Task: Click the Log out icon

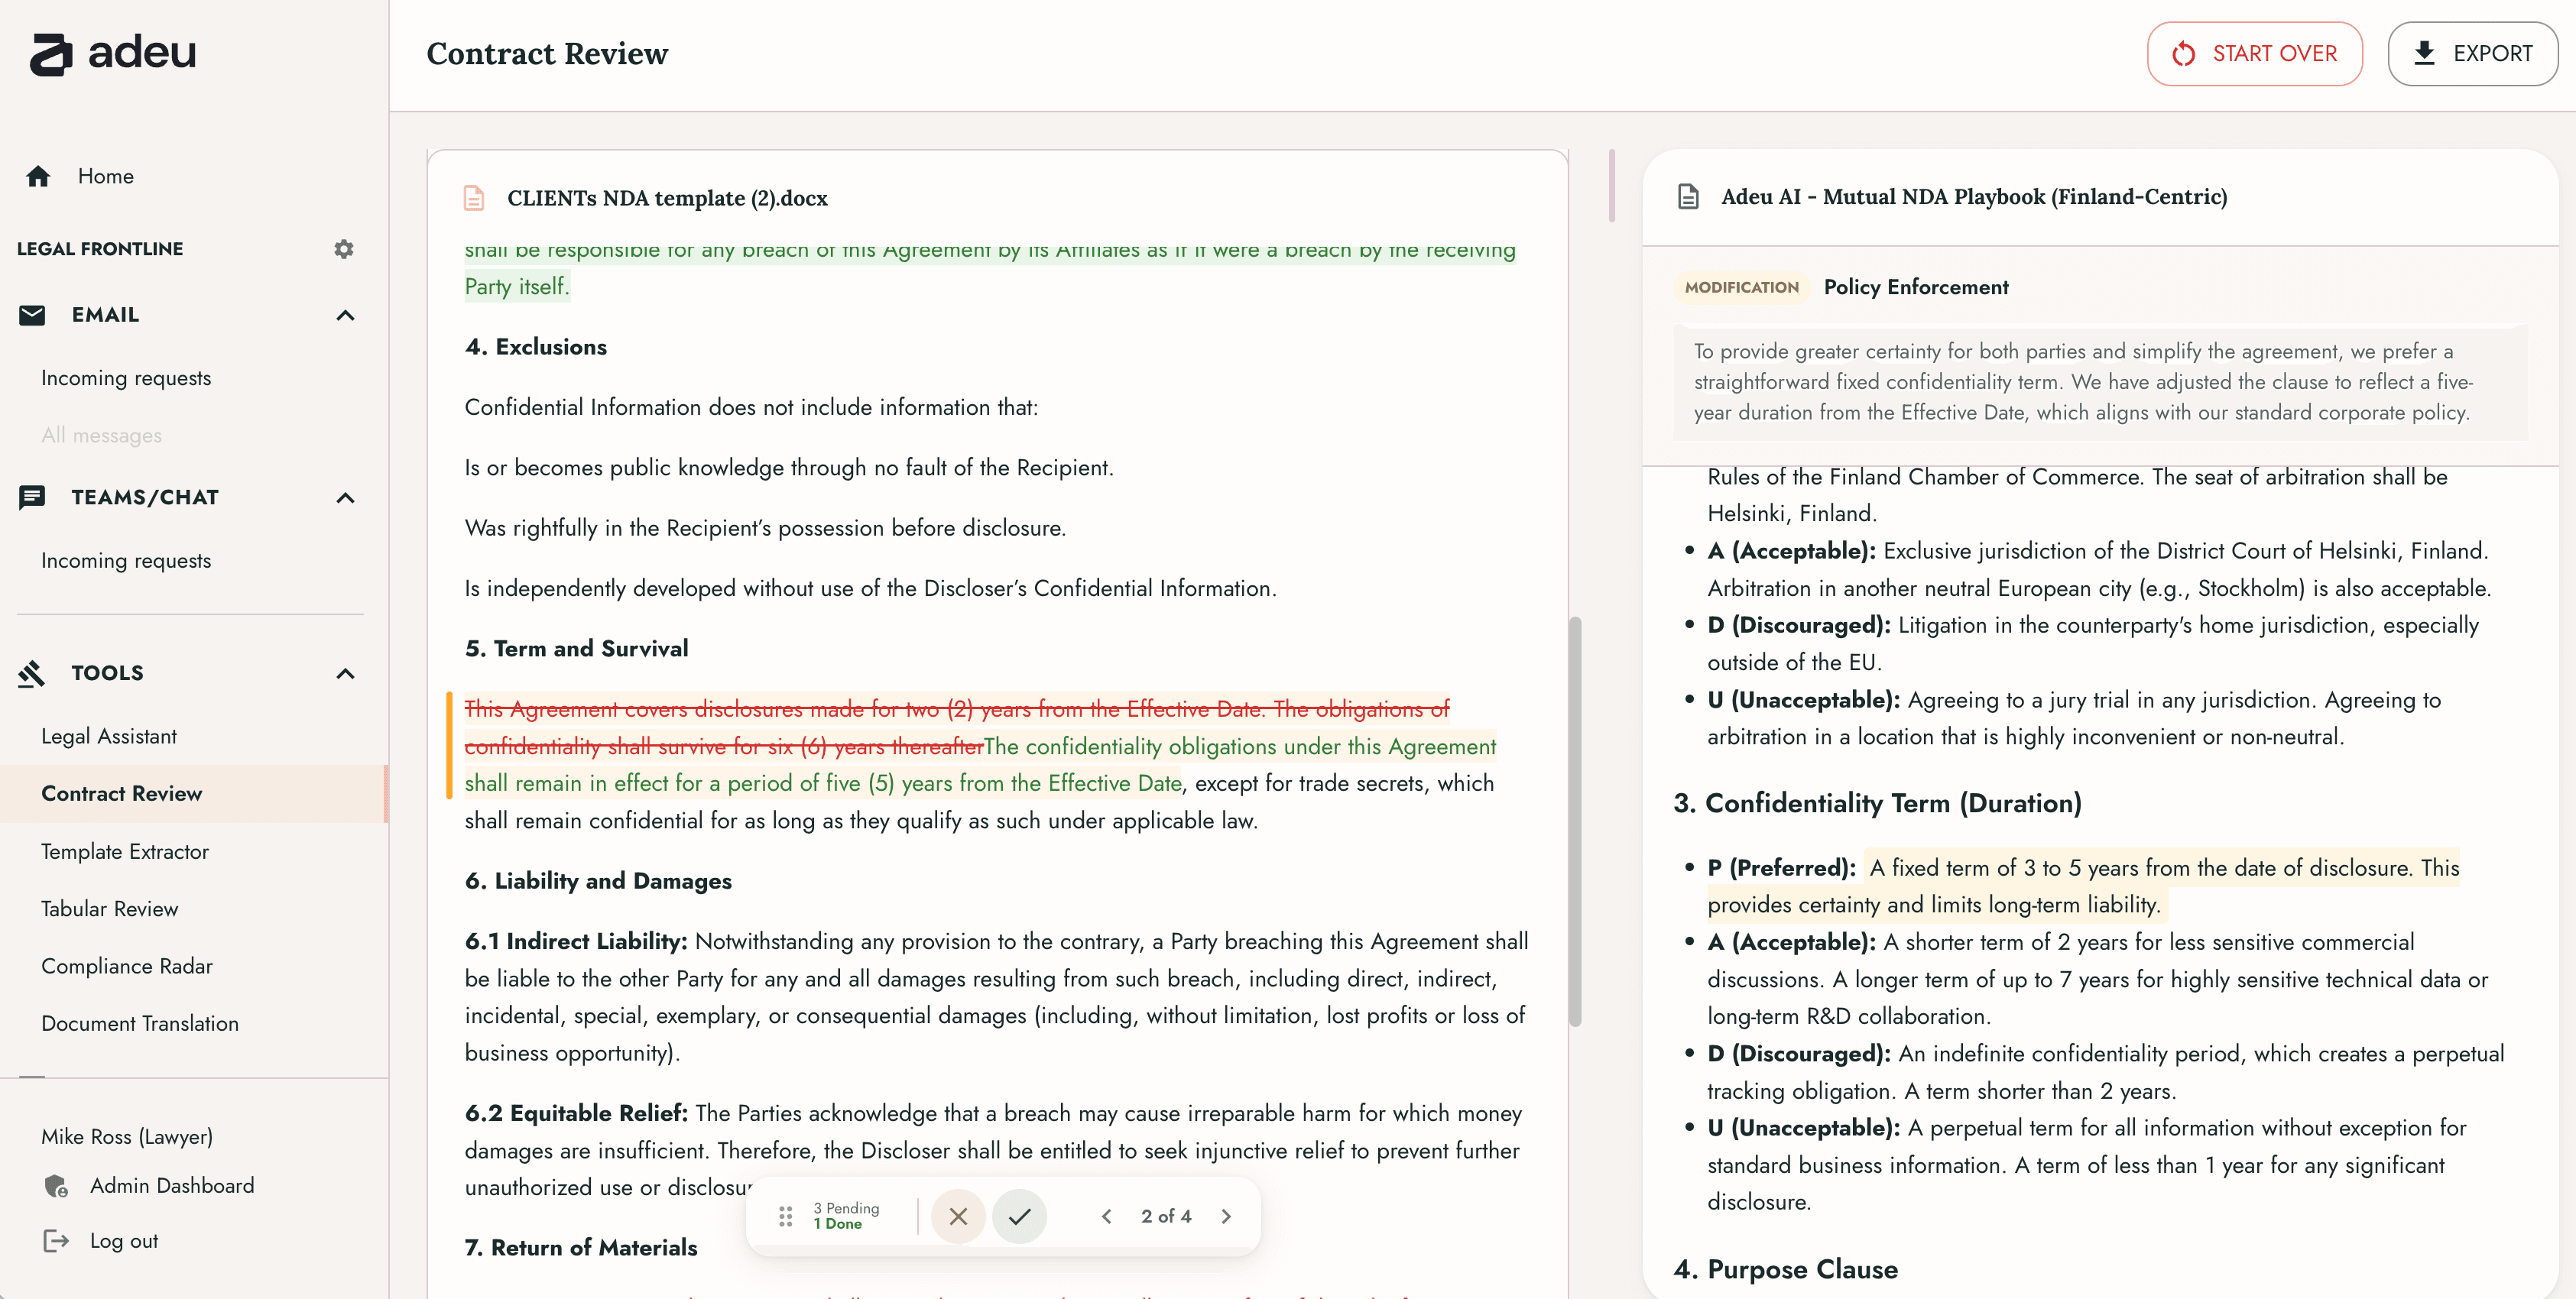Action: coord(55,1241)
